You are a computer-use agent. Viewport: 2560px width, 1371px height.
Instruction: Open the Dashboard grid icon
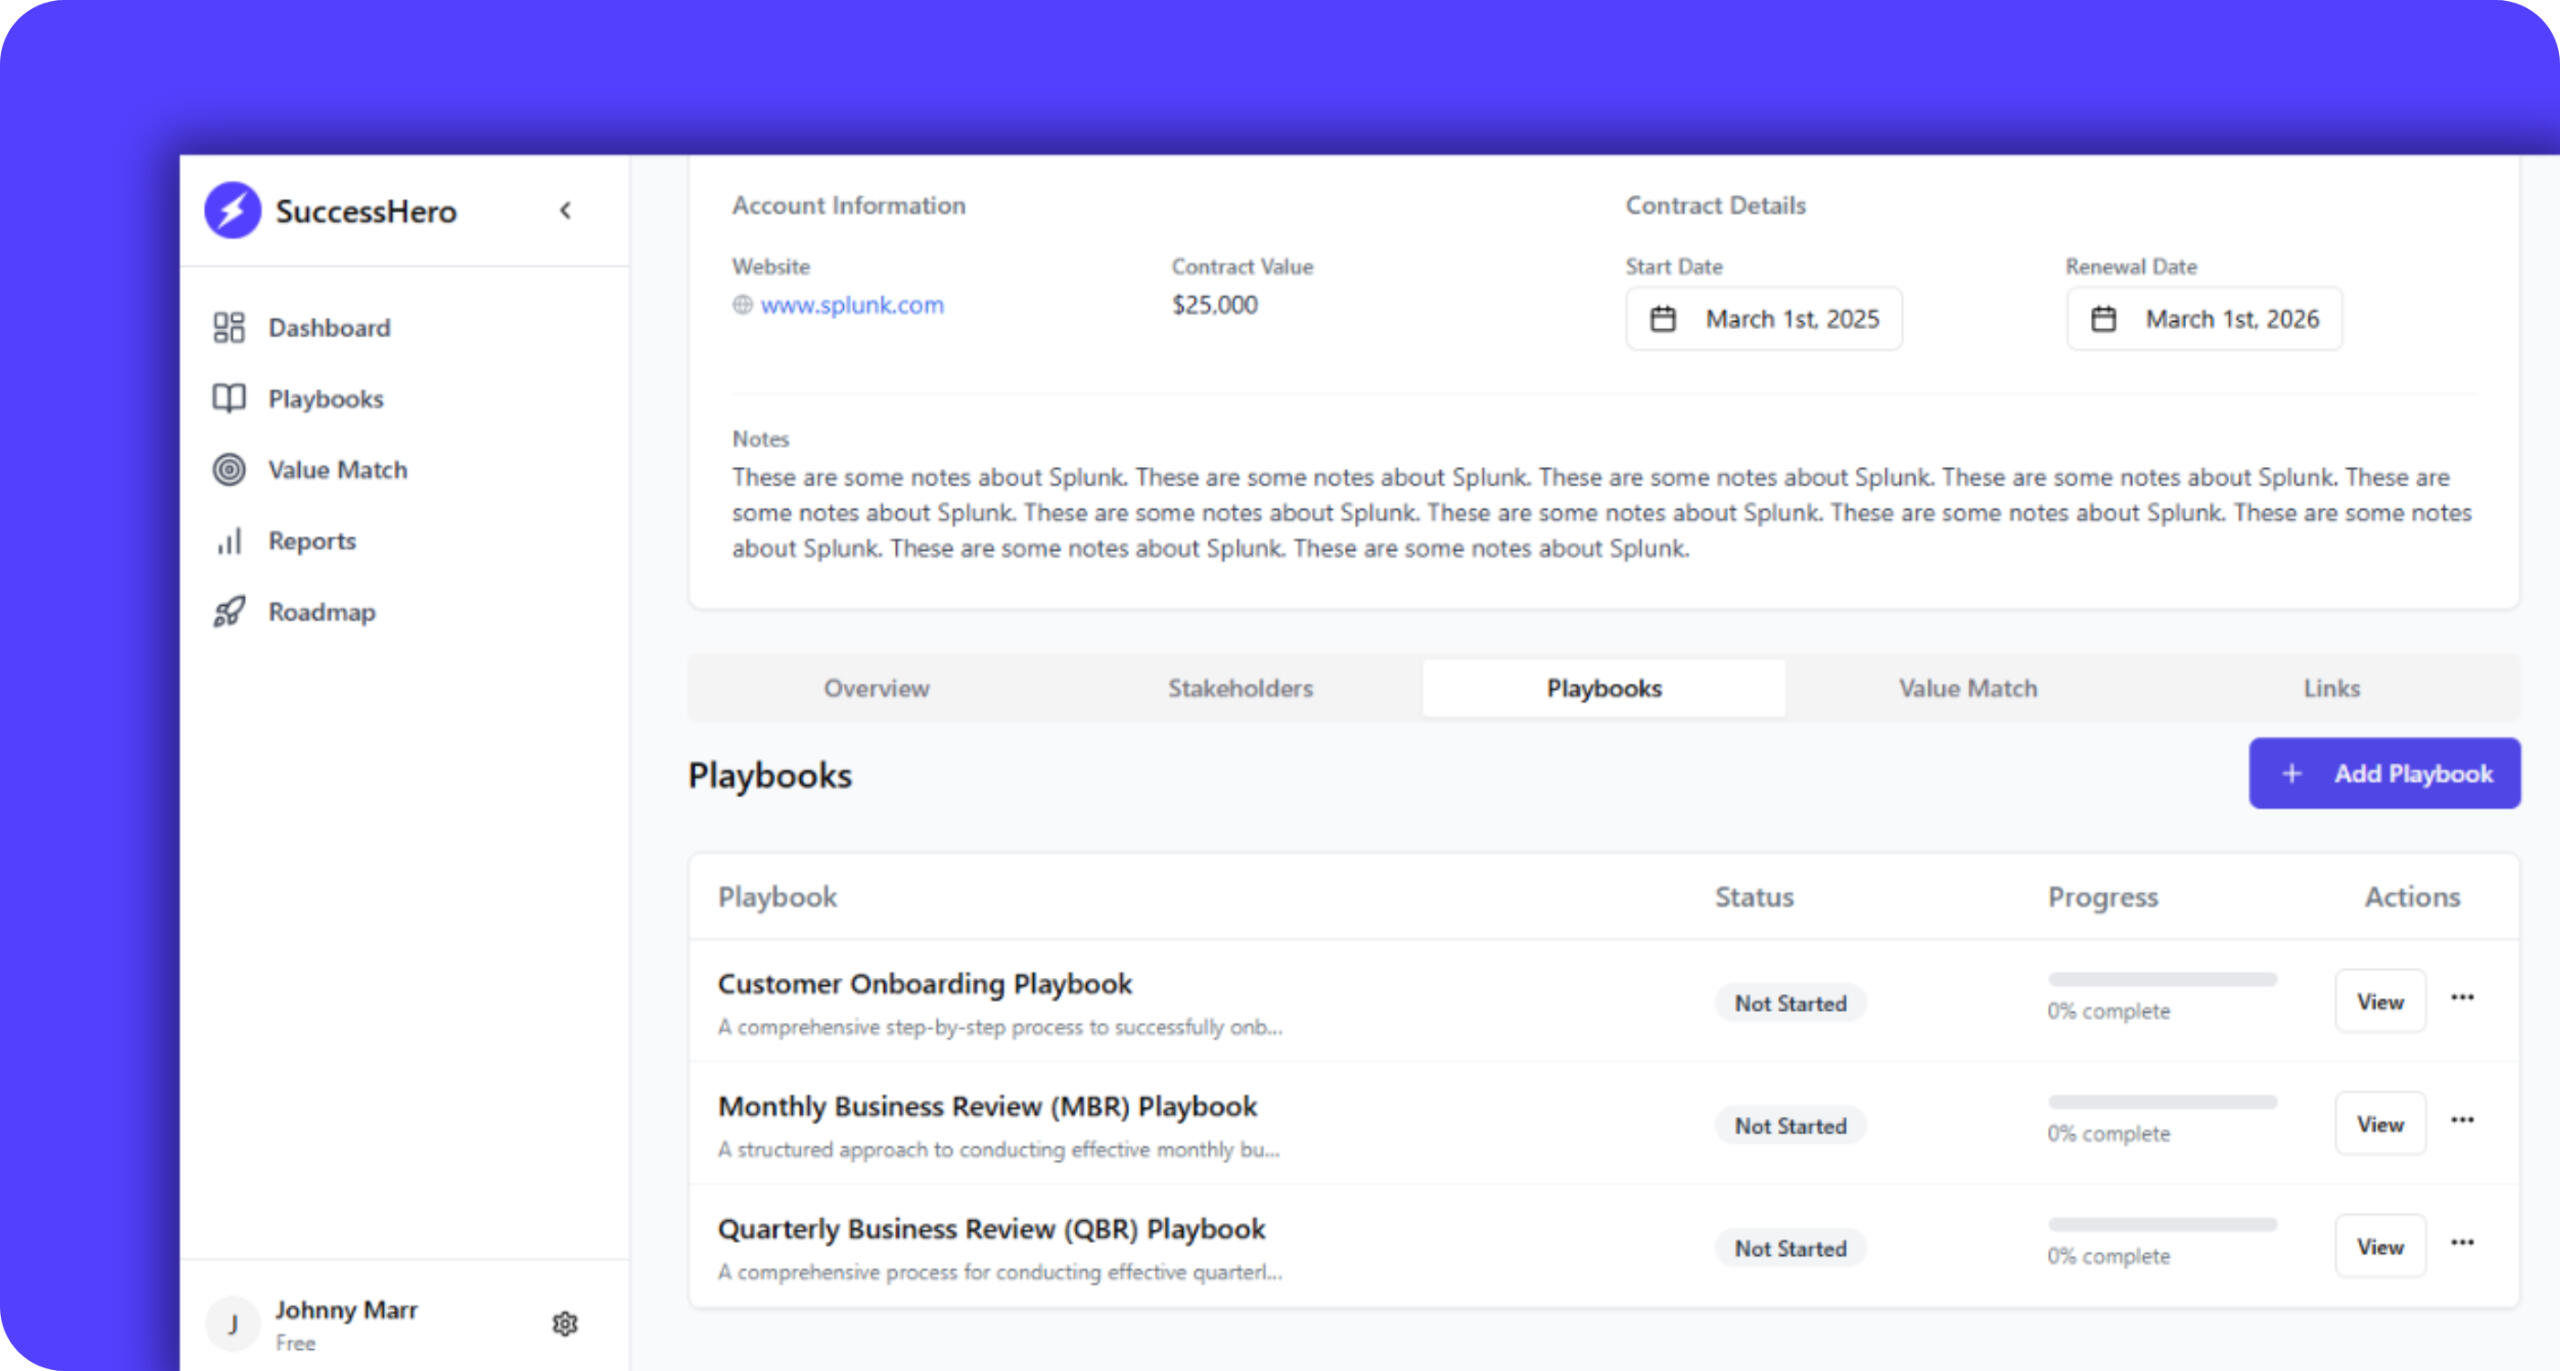[x=229, y=327]
